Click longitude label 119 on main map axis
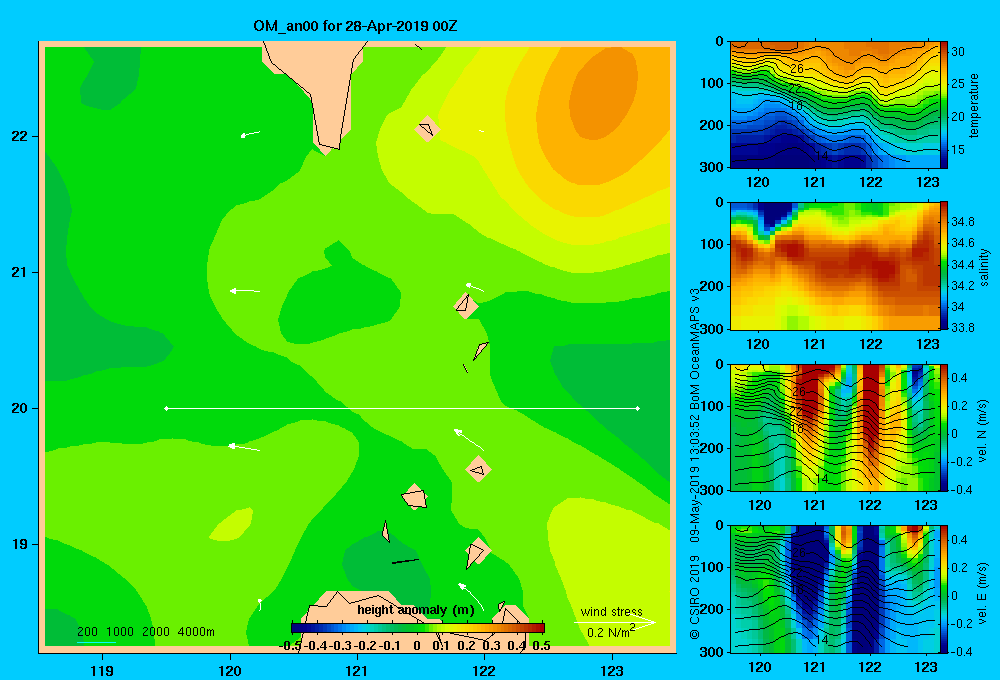 click(x=102, y=670)
